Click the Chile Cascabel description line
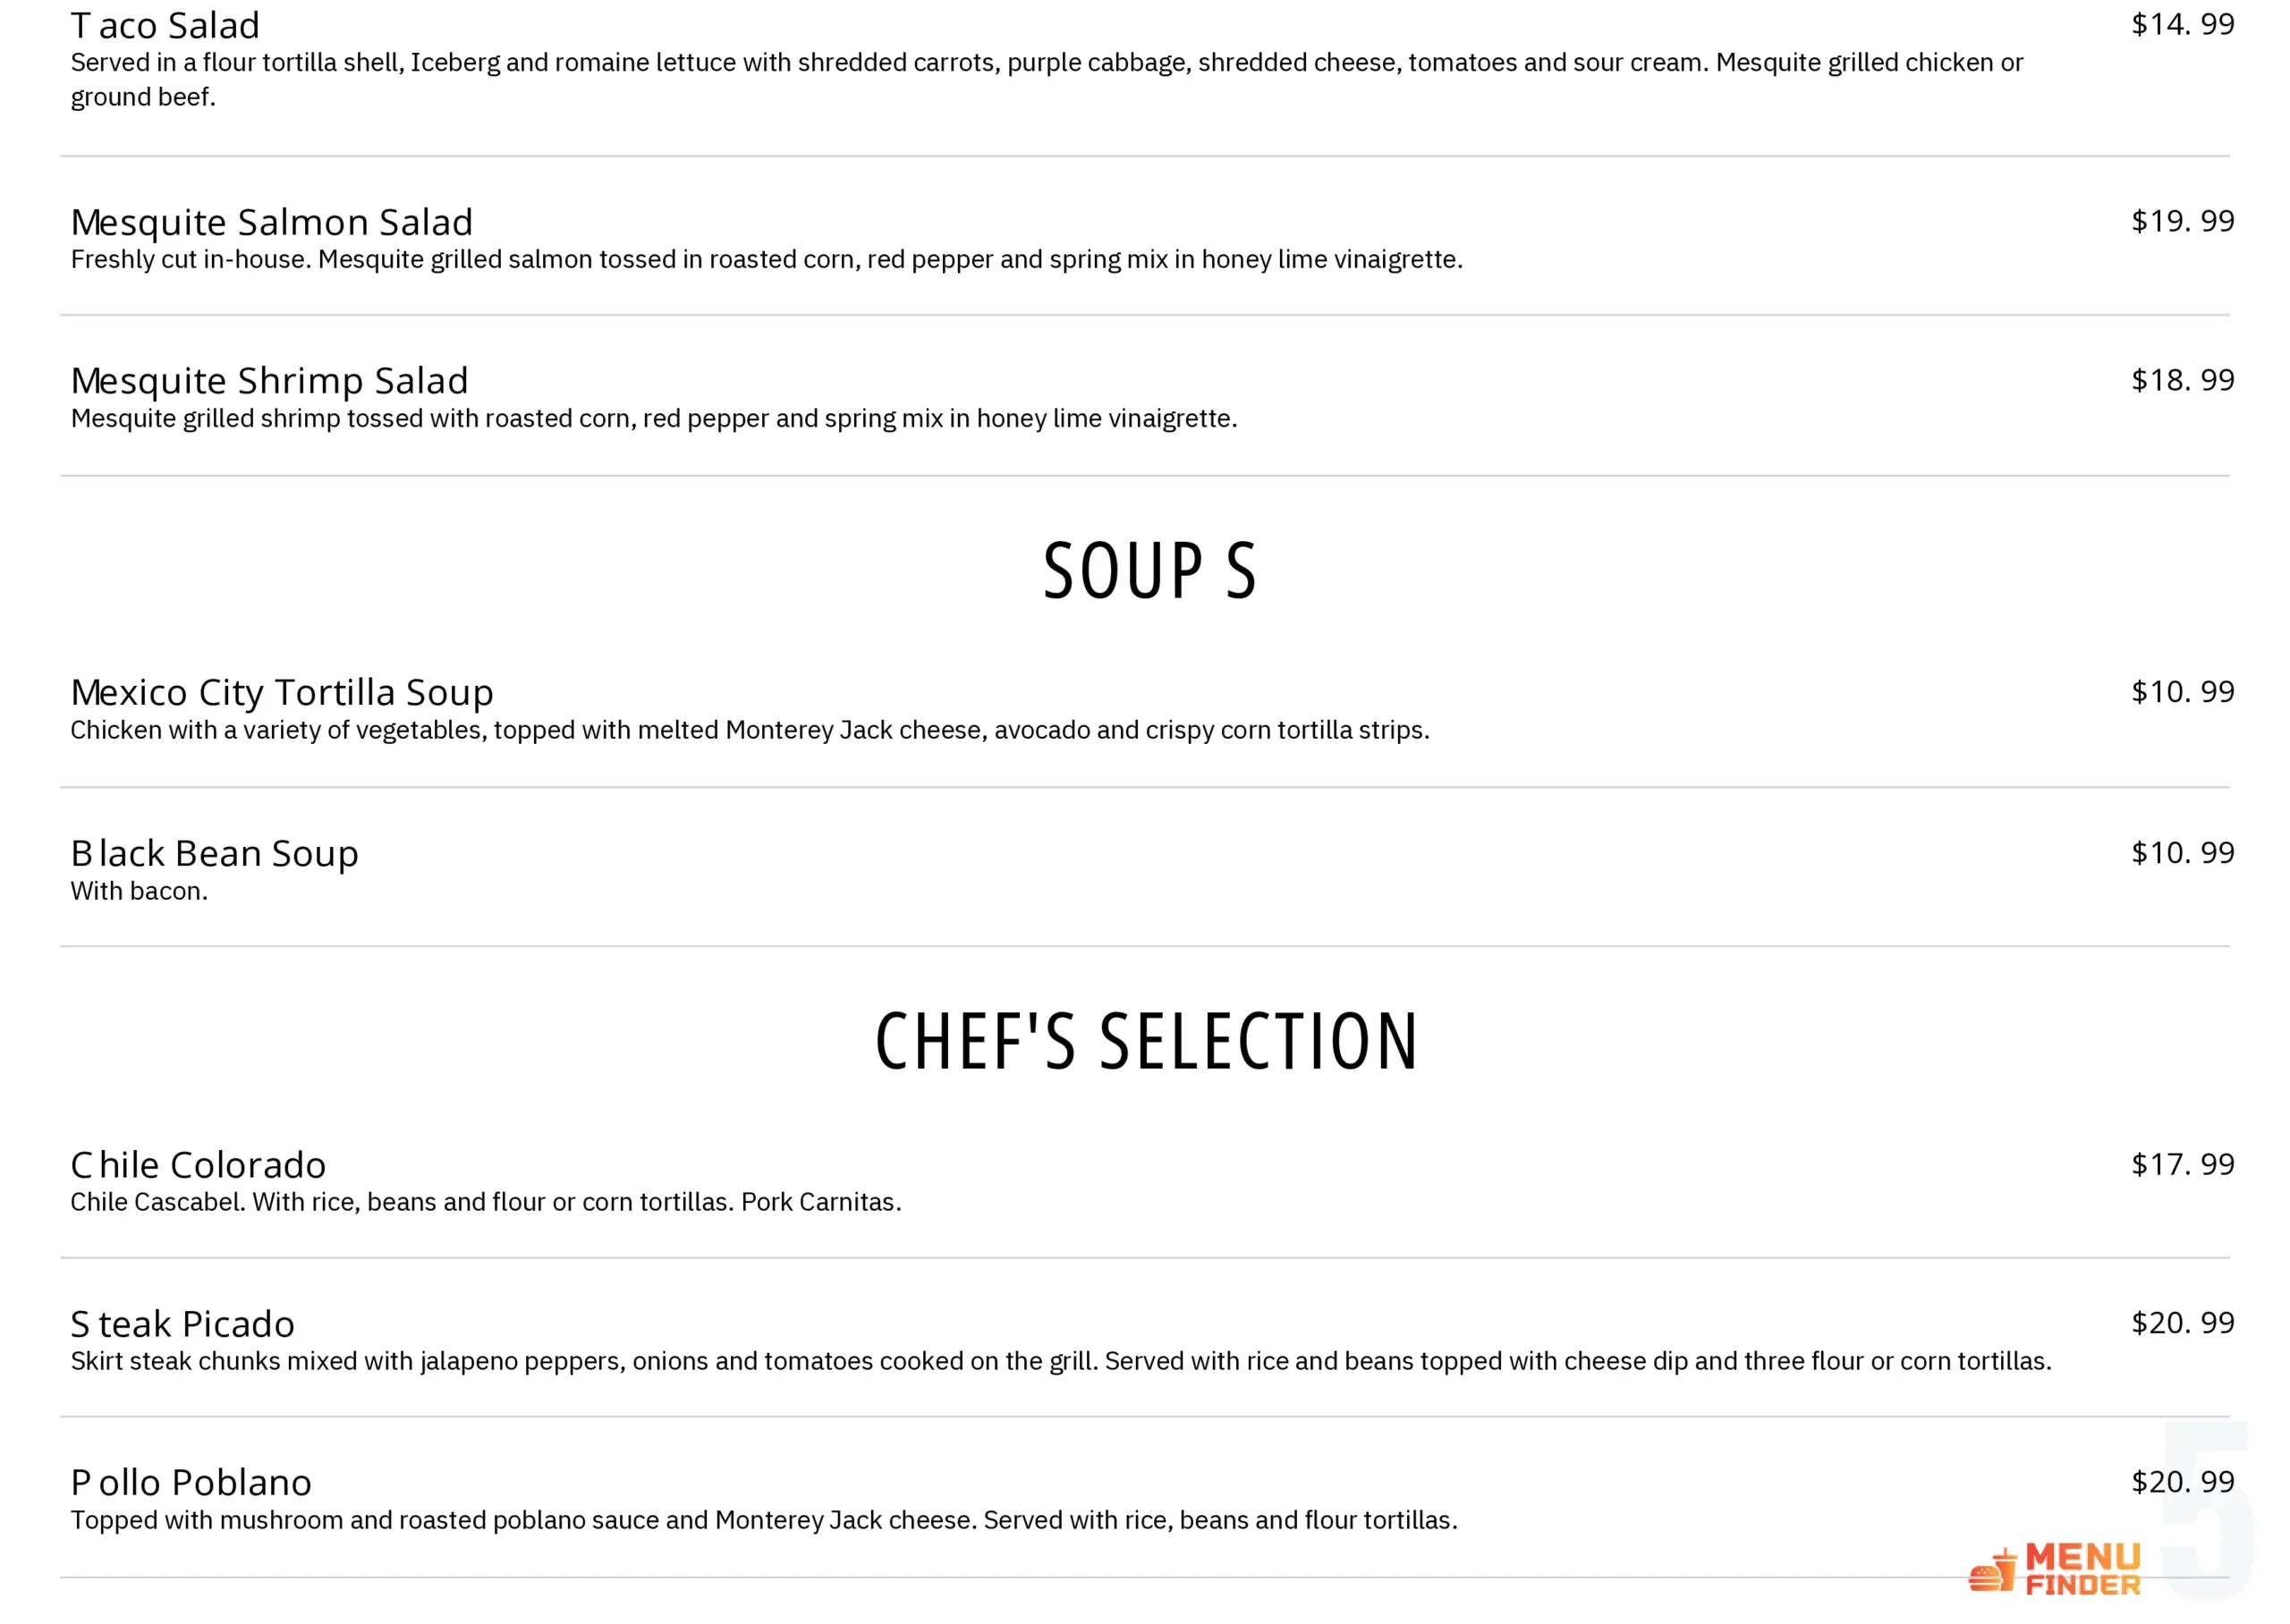The image size is (2290, 1624). [x=486, y=1202]
